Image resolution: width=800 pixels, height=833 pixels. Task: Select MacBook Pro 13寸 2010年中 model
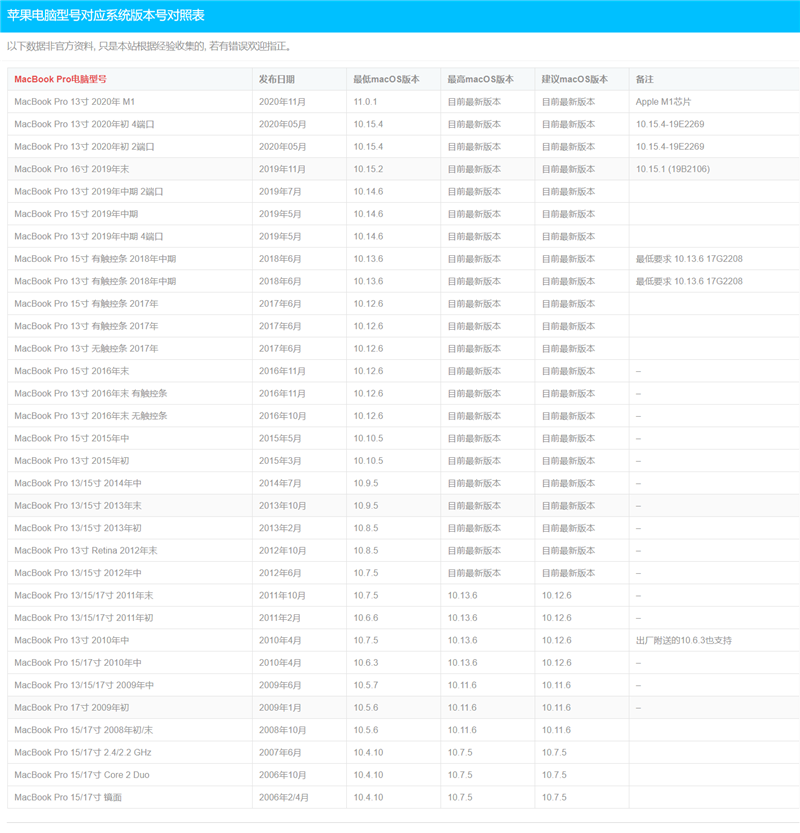pyautogui.click(x=72, y=640)
